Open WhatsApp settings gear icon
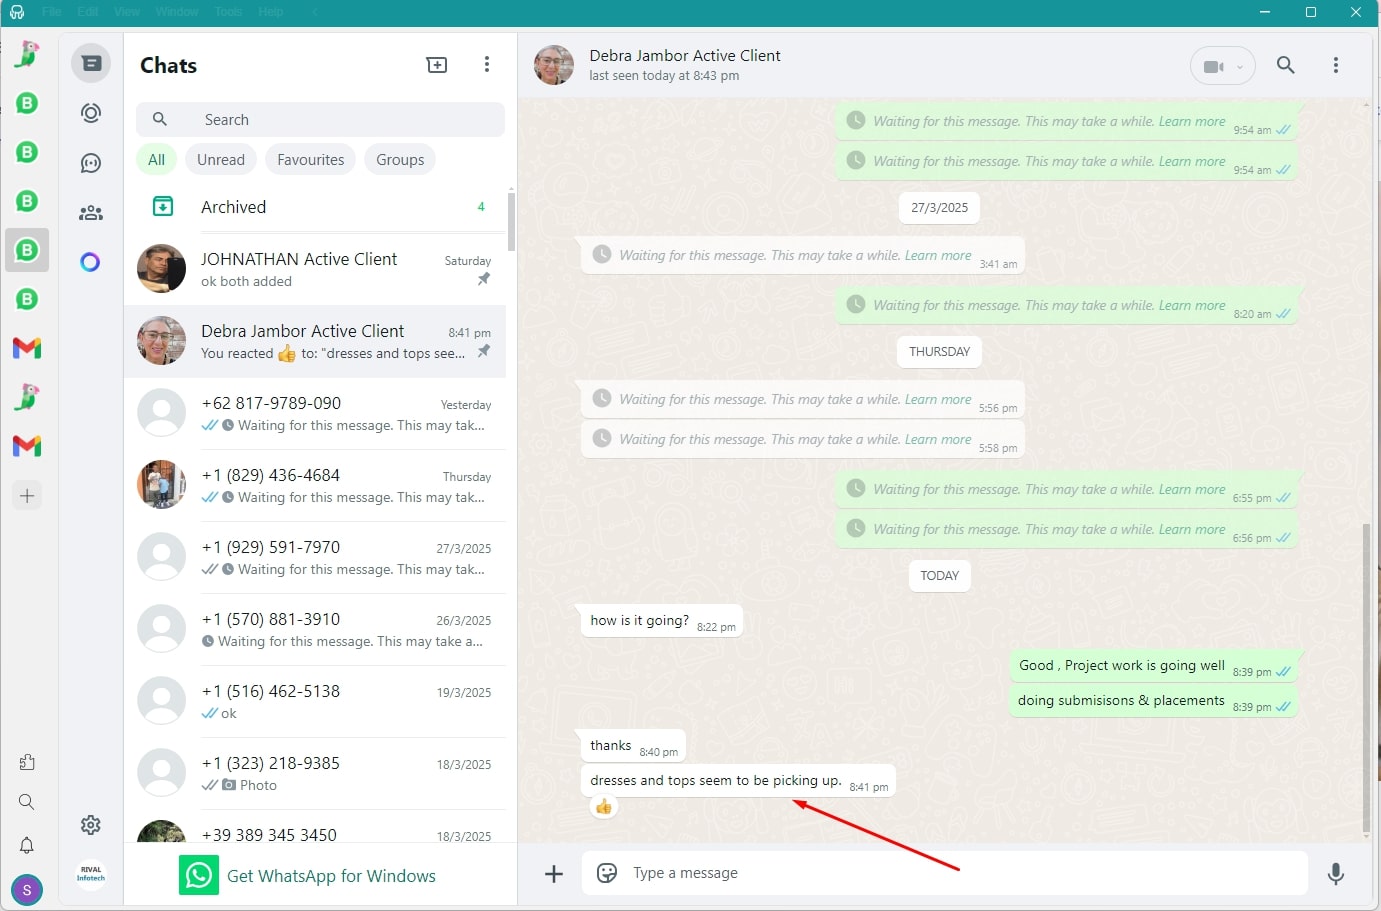This screenshot has height=911, width=1381. (x=91, y=825)
